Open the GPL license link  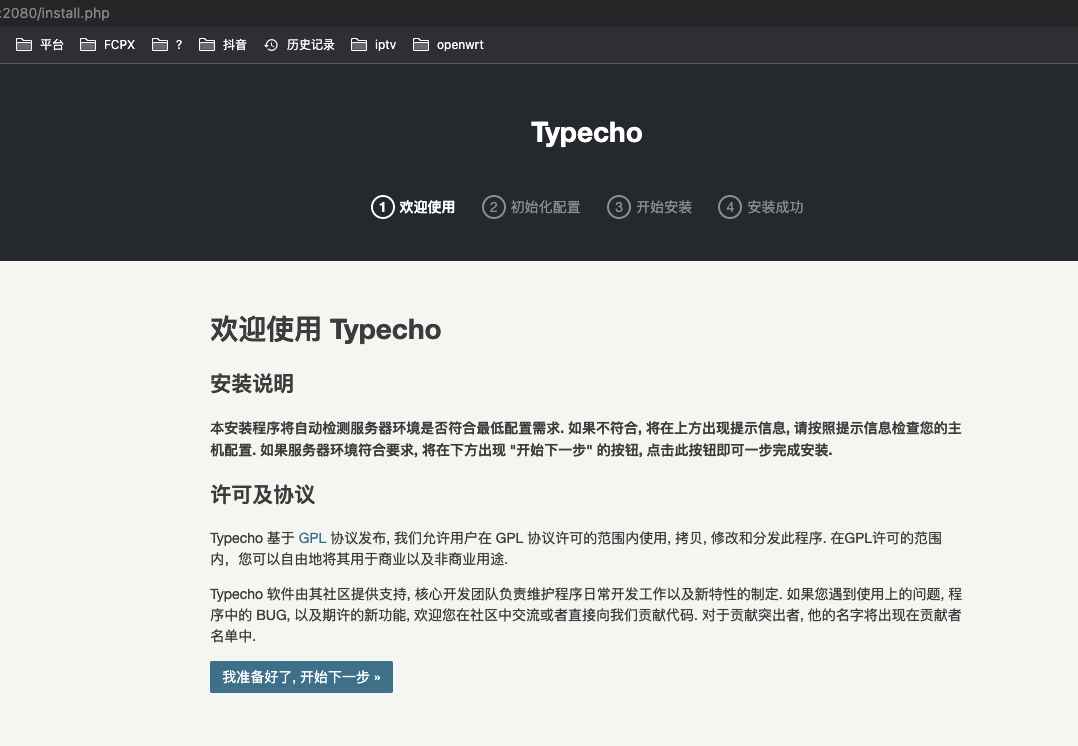click(x=312, y=538)
